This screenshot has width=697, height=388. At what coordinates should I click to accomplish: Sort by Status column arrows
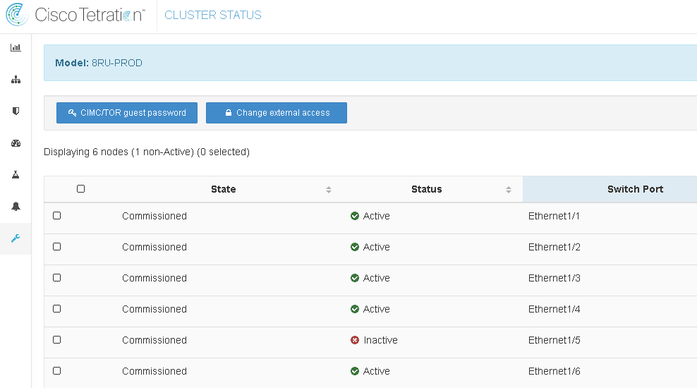[509, 190]
